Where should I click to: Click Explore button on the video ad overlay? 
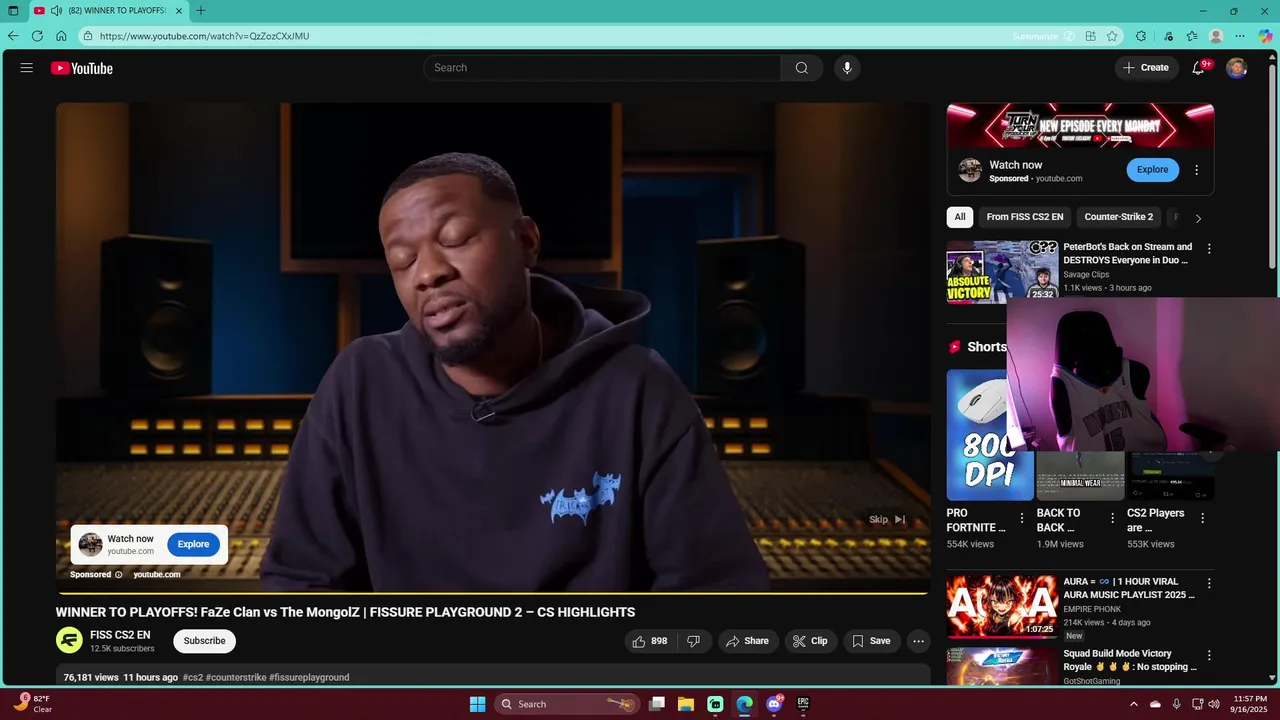click(x=193, y=544)
